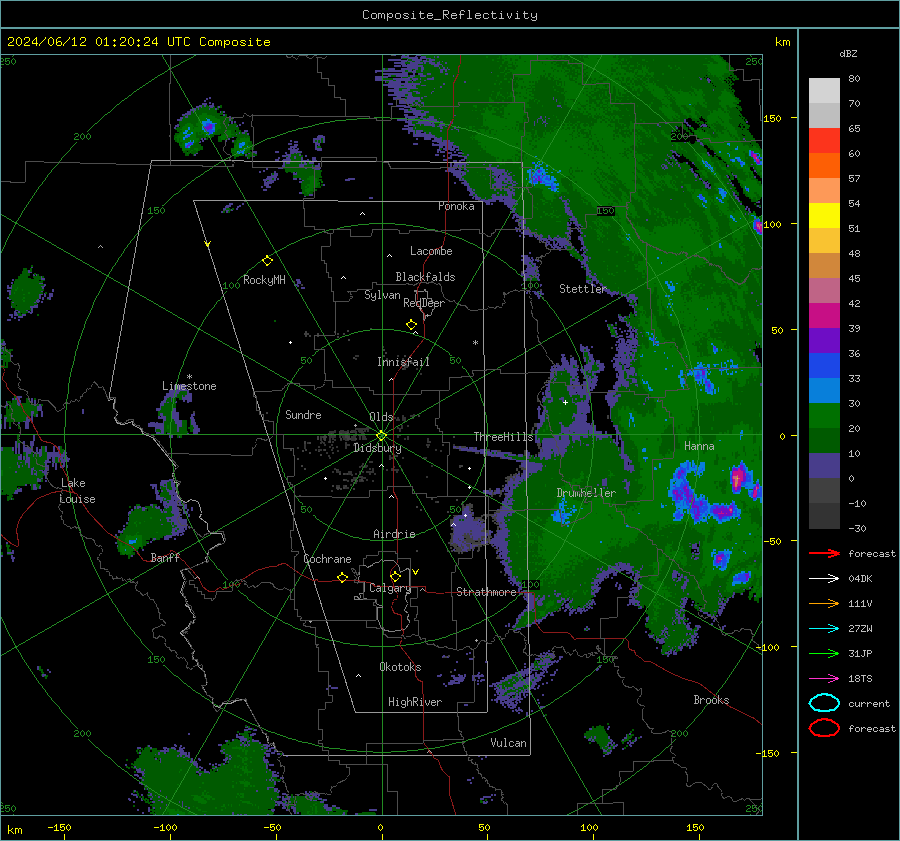This screenshot has width=900, height=841.
Task: Click the -150 tick on bottom axis
Action: pos(59,827)
